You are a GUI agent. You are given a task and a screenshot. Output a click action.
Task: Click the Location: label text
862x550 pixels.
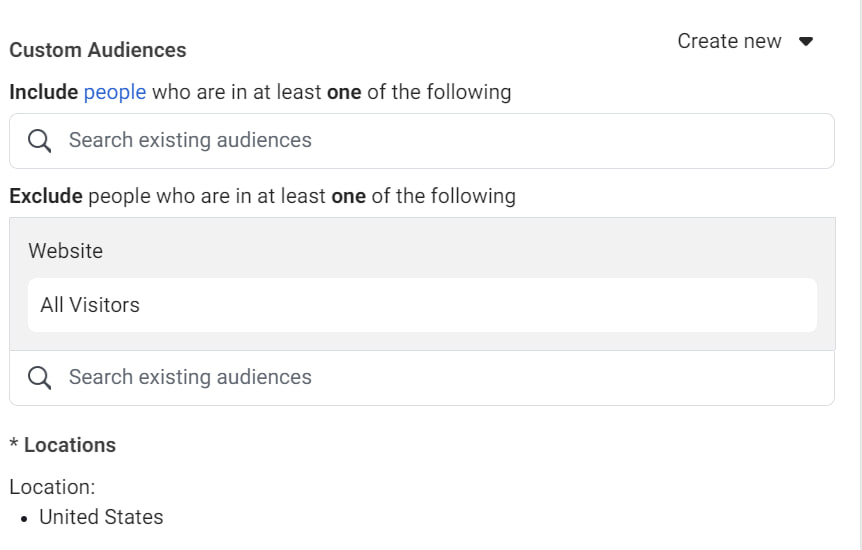point(52,487)
